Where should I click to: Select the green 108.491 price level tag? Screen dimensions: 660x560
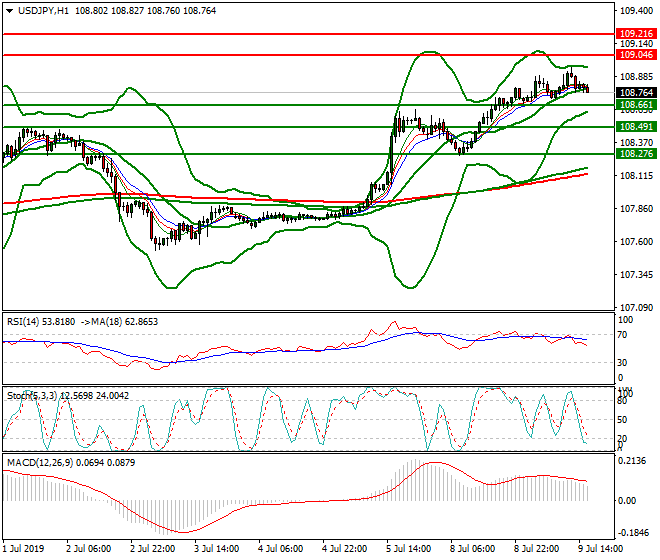pyautogui.click(x=636, y=127)
